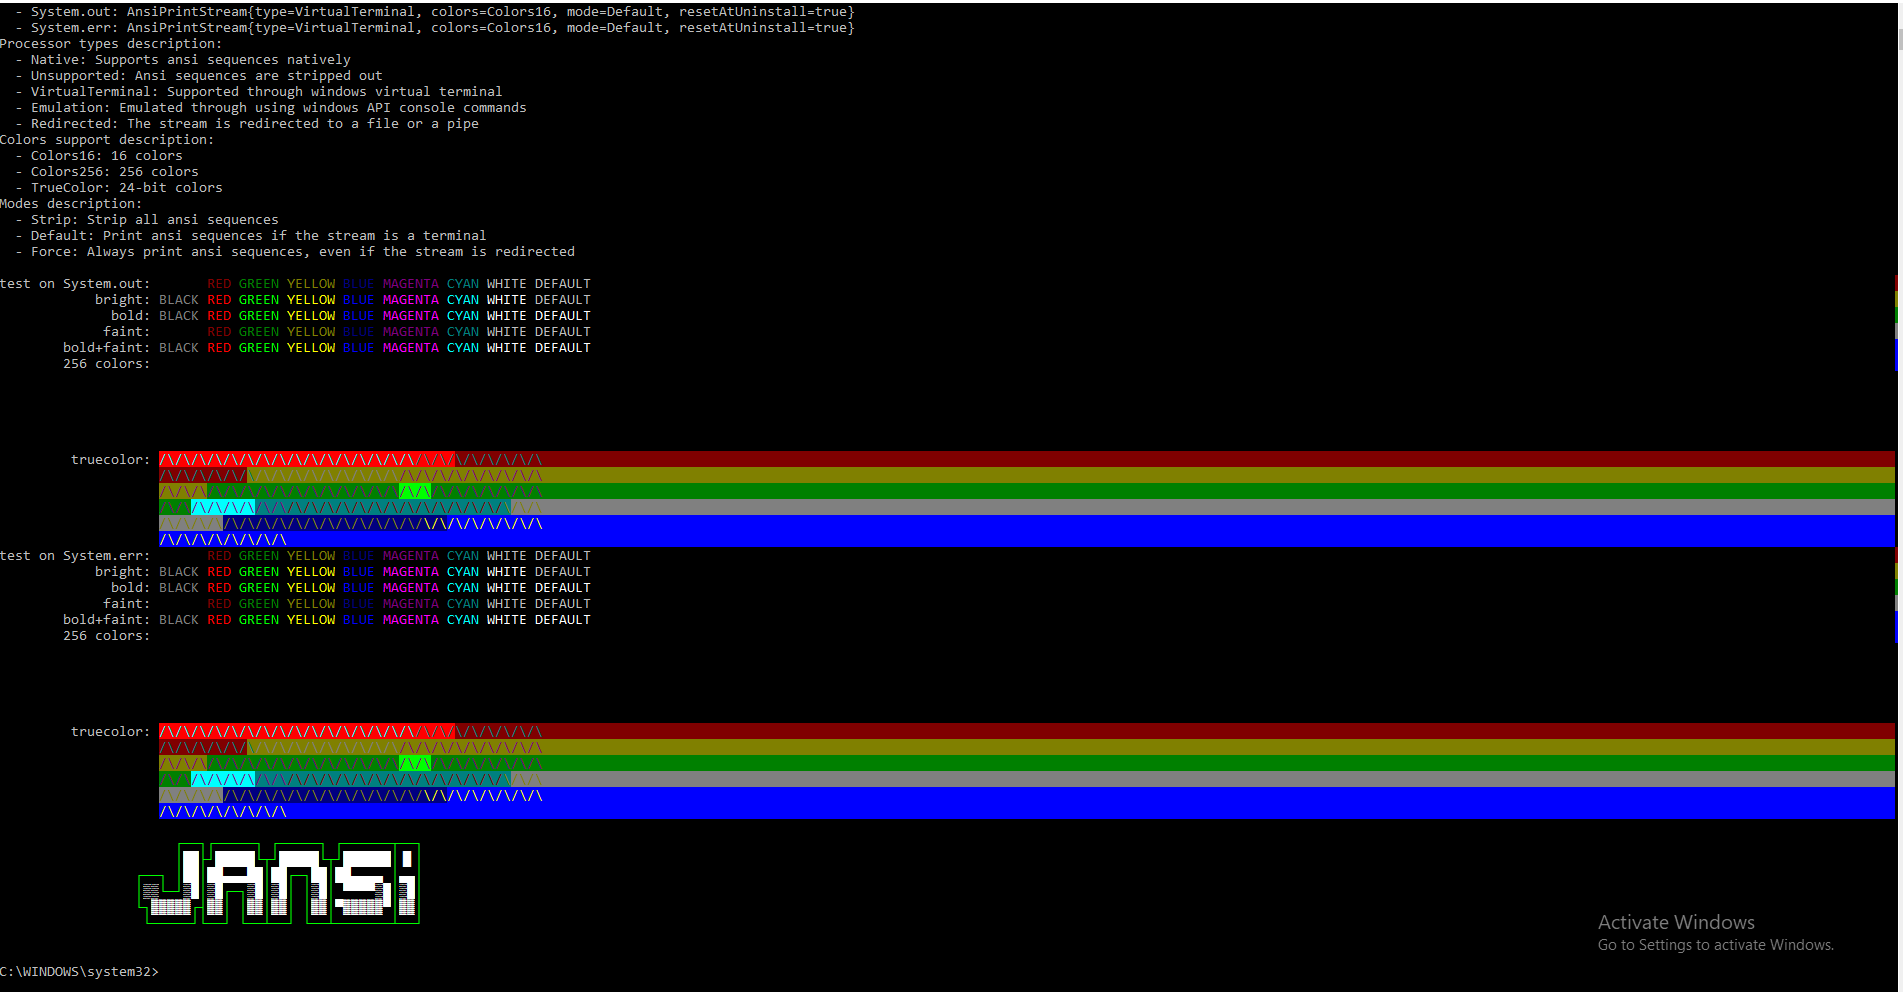Screen dimensions: 1903x992
Task: Click the DEFAULT color label
Action: pyautogui.click(x=561, y=299)
